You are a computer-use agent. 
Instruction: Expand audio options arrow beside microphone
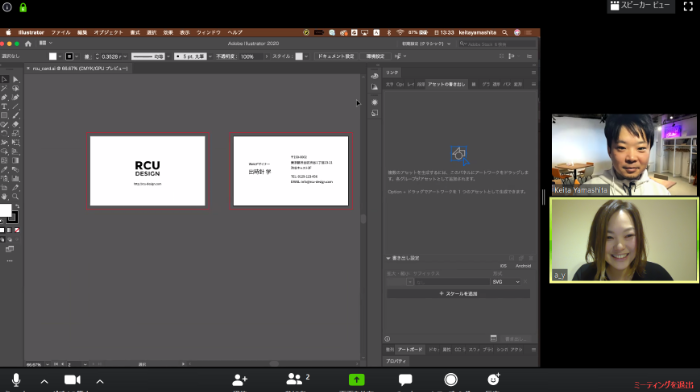pos(44,381)
